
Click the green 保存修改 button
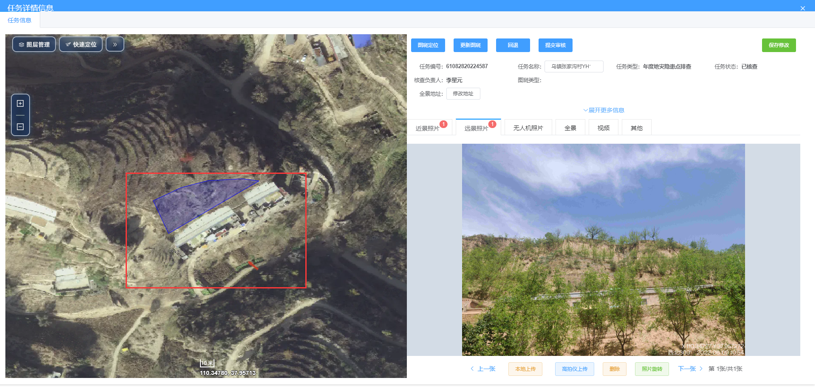coord(779,45)
